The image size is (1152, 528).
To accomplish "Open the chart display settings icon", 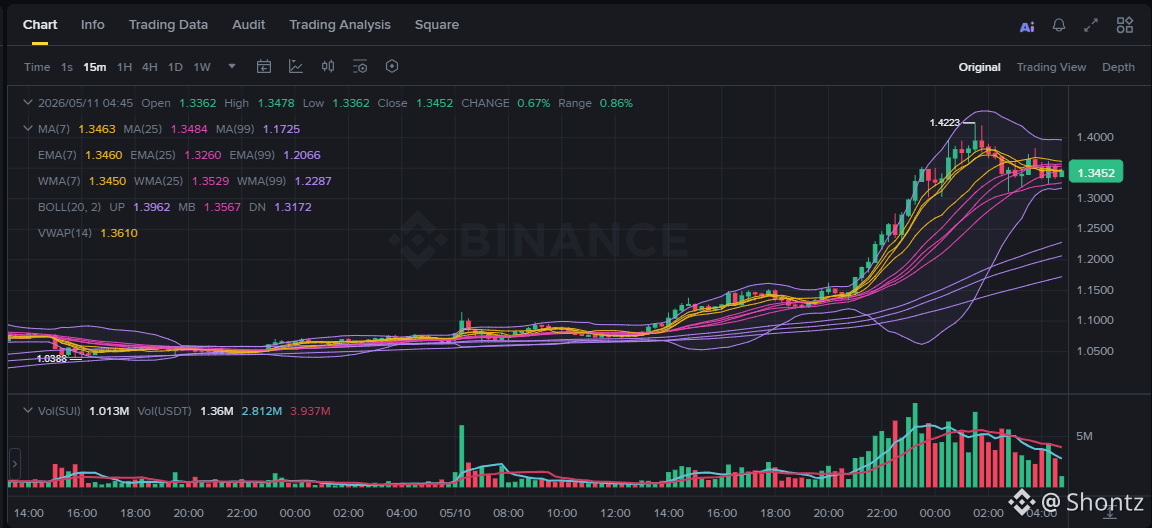I will (x=360, y=67).
